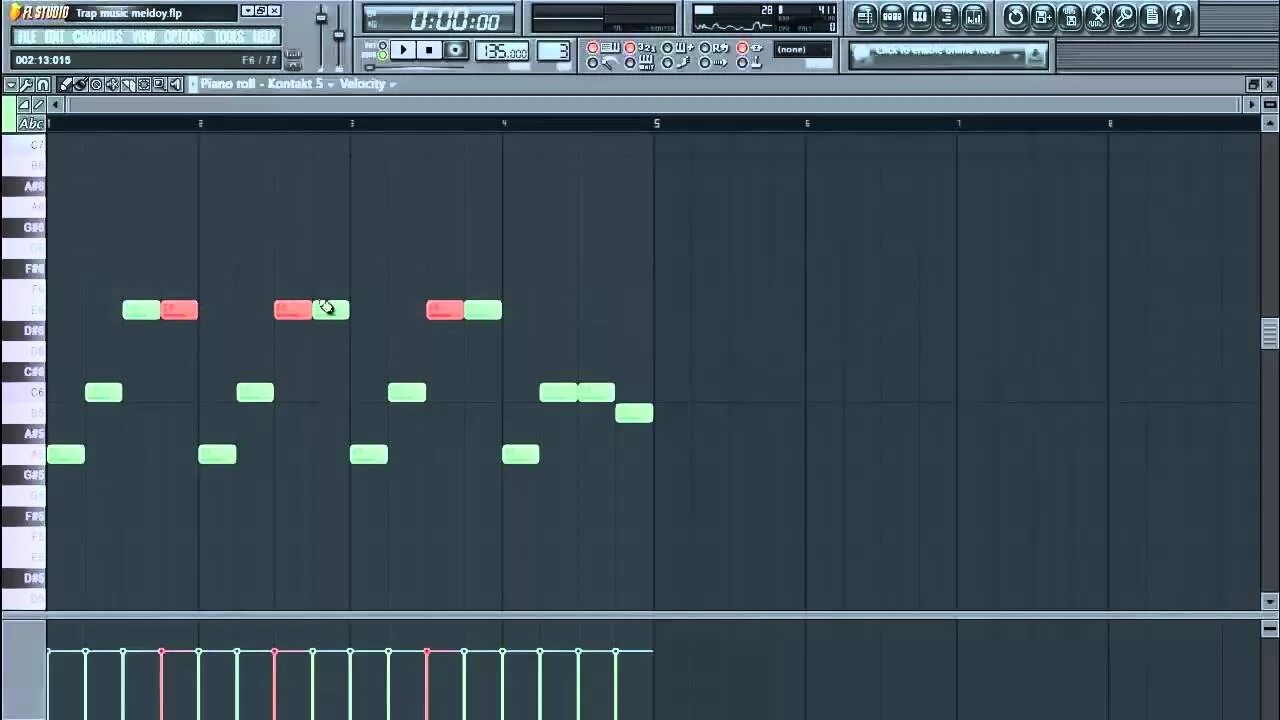Open the Mixer view
This screenshot has height=720, width=1280.
pos(973,16)
